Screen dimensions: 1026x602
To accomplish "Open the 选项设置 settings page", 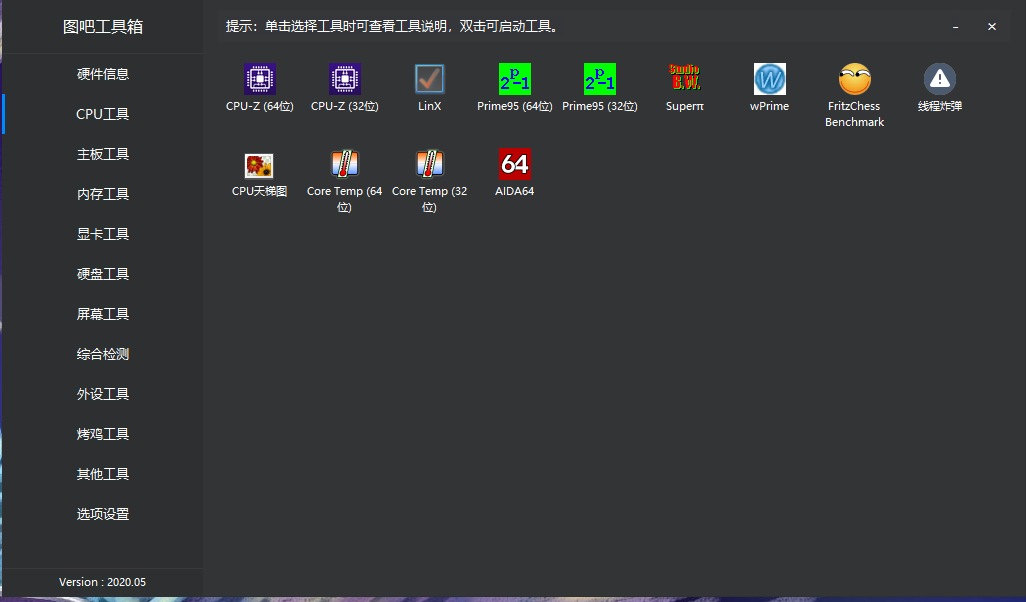I will tap(103, 514).
